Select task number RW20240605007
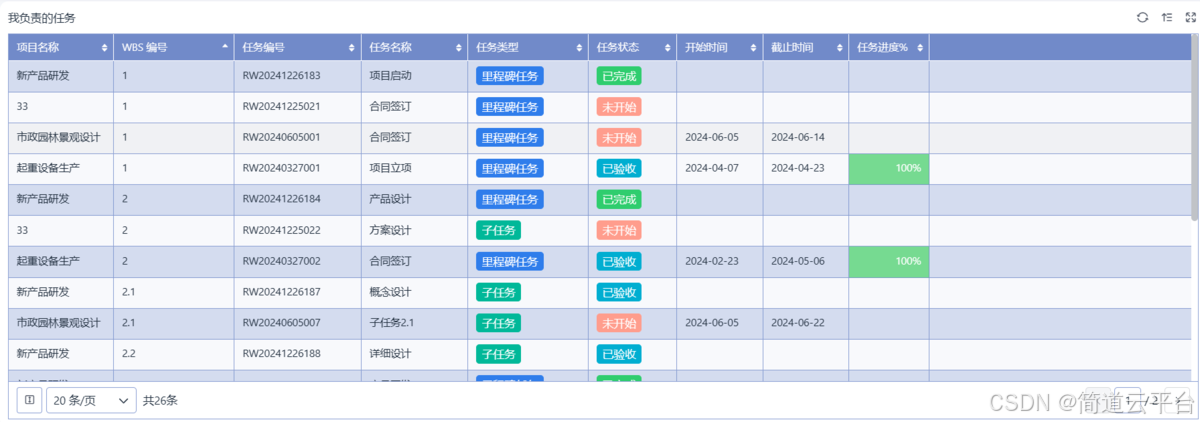The image size is (1200, 422). [281, 323]
